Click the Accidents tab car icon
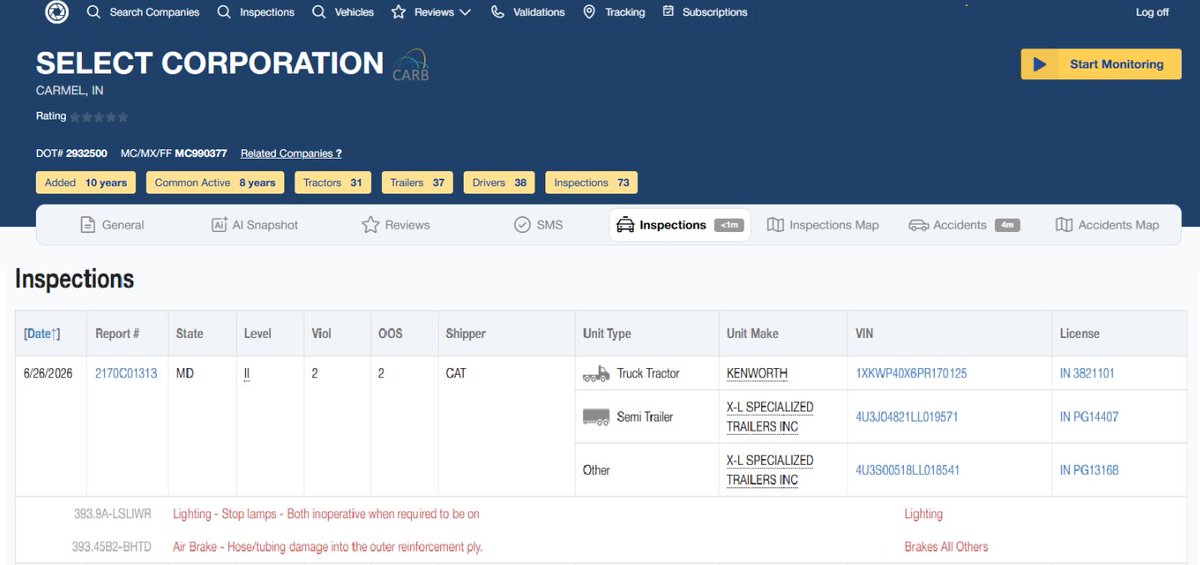1200x565 pixels. 918,225
